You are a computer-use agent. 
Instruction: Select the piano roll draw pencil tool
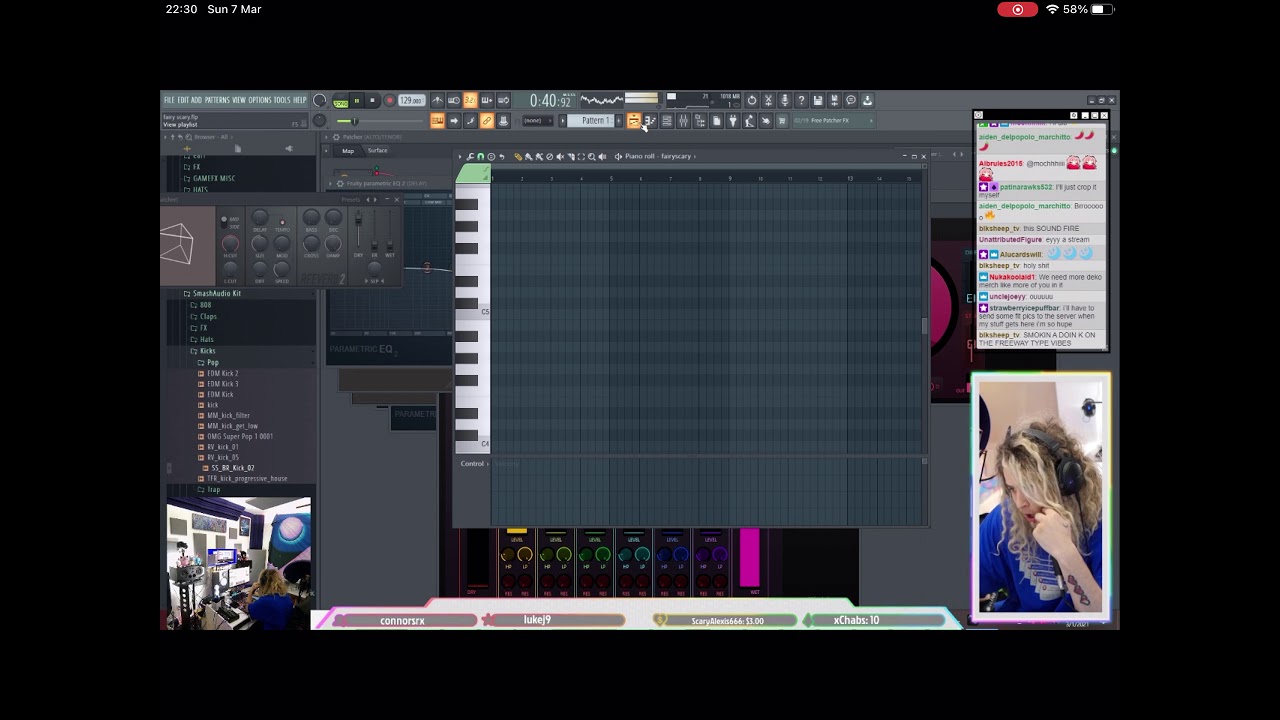pyautogui.click(x=518, y=156)
